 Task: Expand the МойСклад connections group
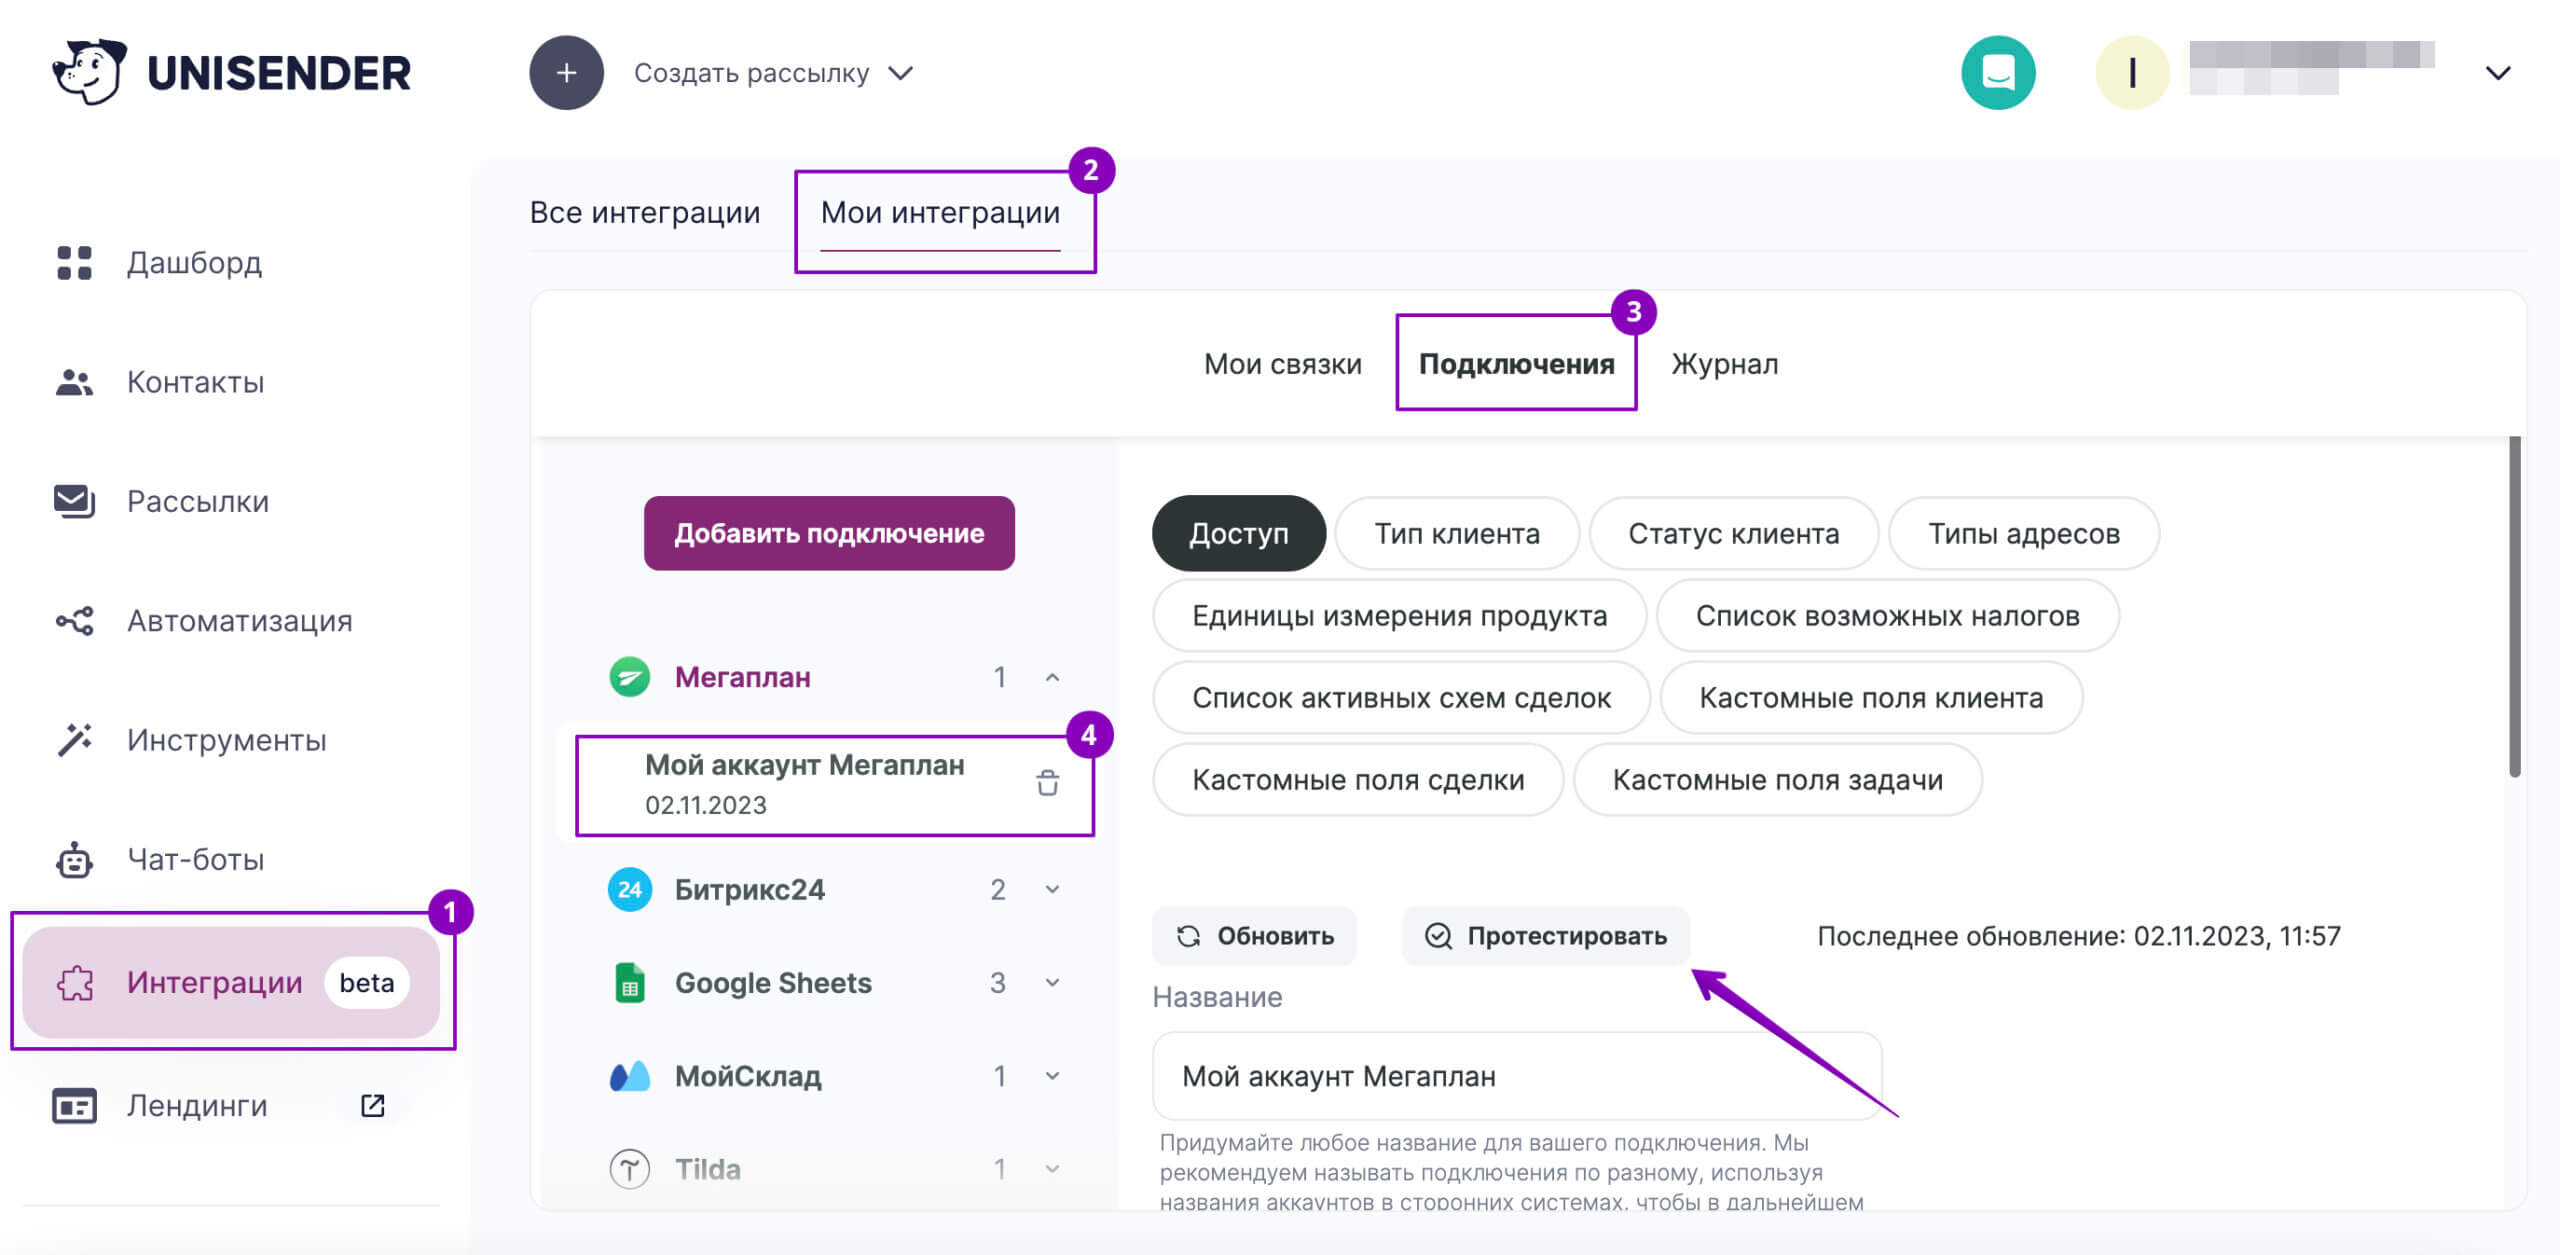pyautogui.click(x=1052, y=1076)
